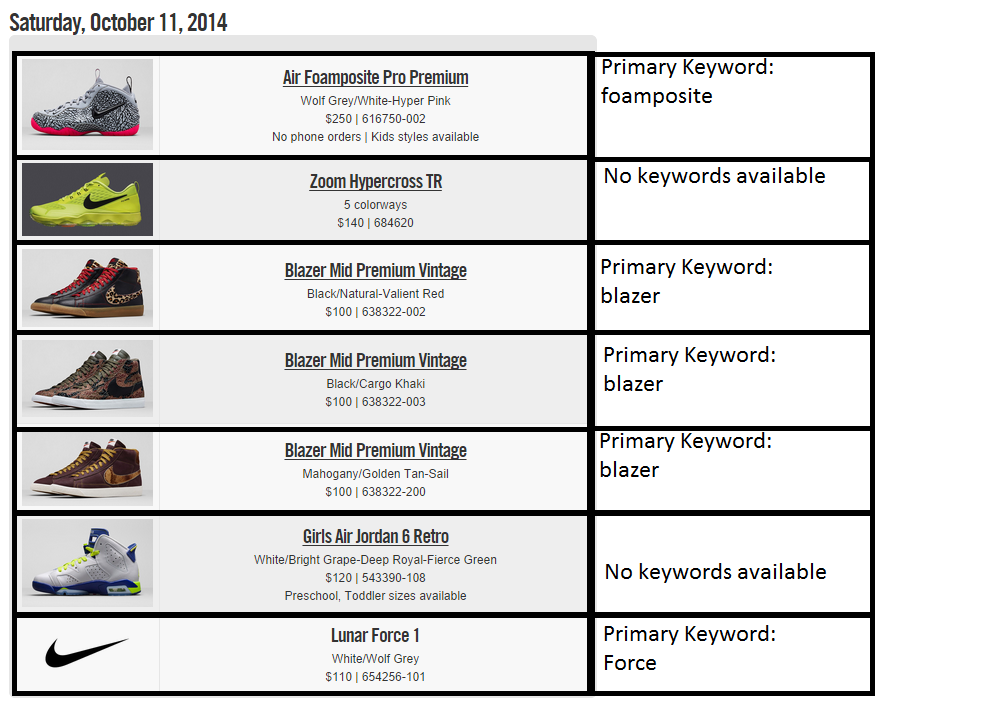Open the Zoom Hypercross TR link

(x=375, y=182)
